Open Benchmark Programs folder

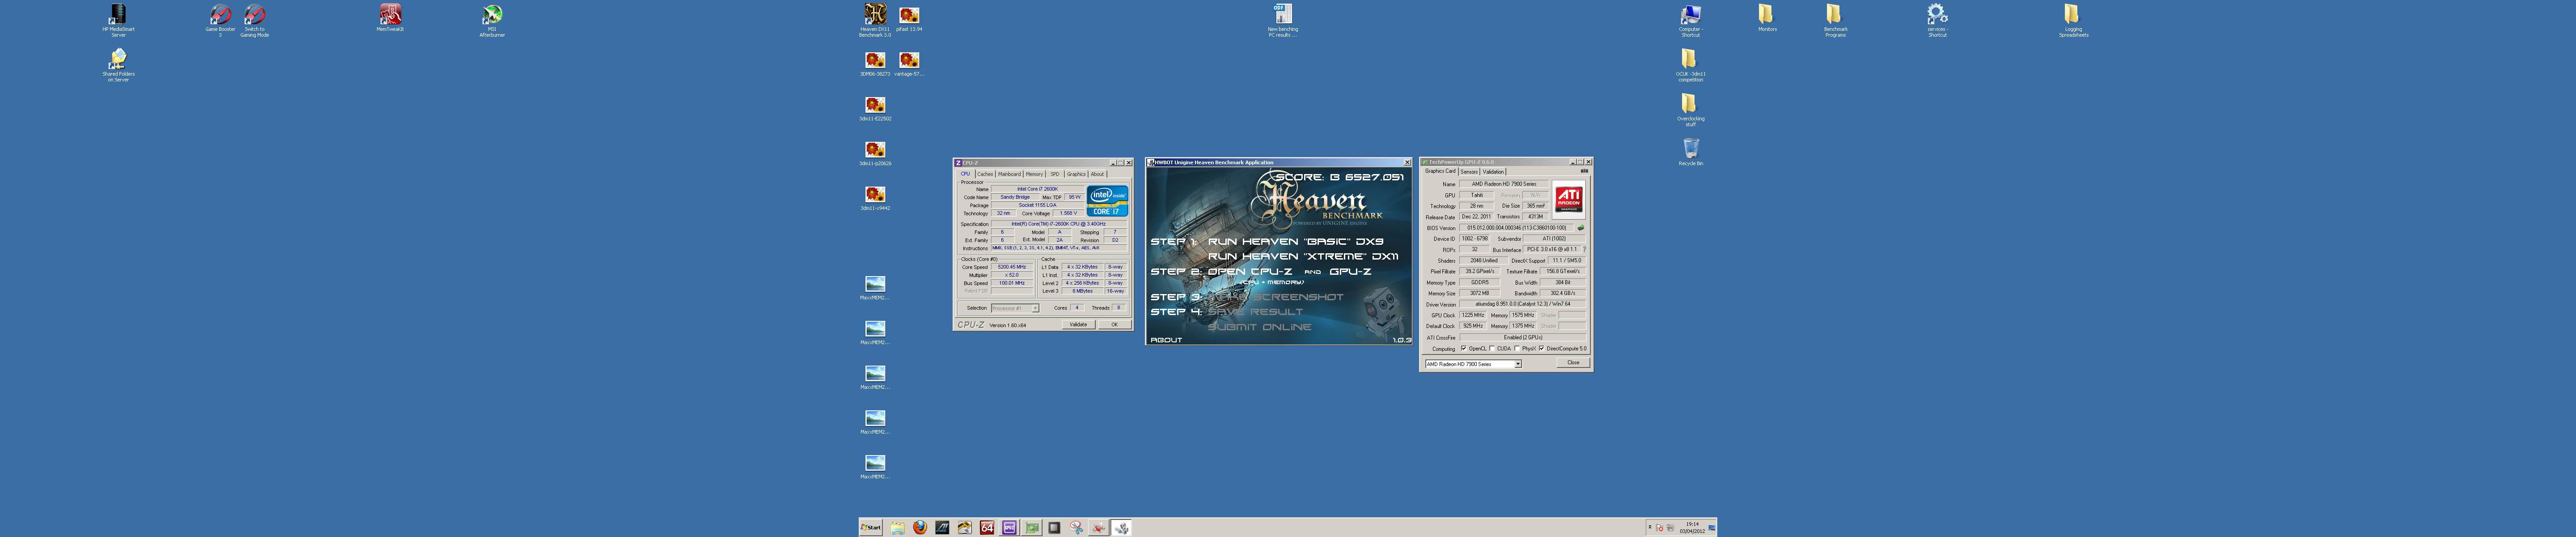1835,20
